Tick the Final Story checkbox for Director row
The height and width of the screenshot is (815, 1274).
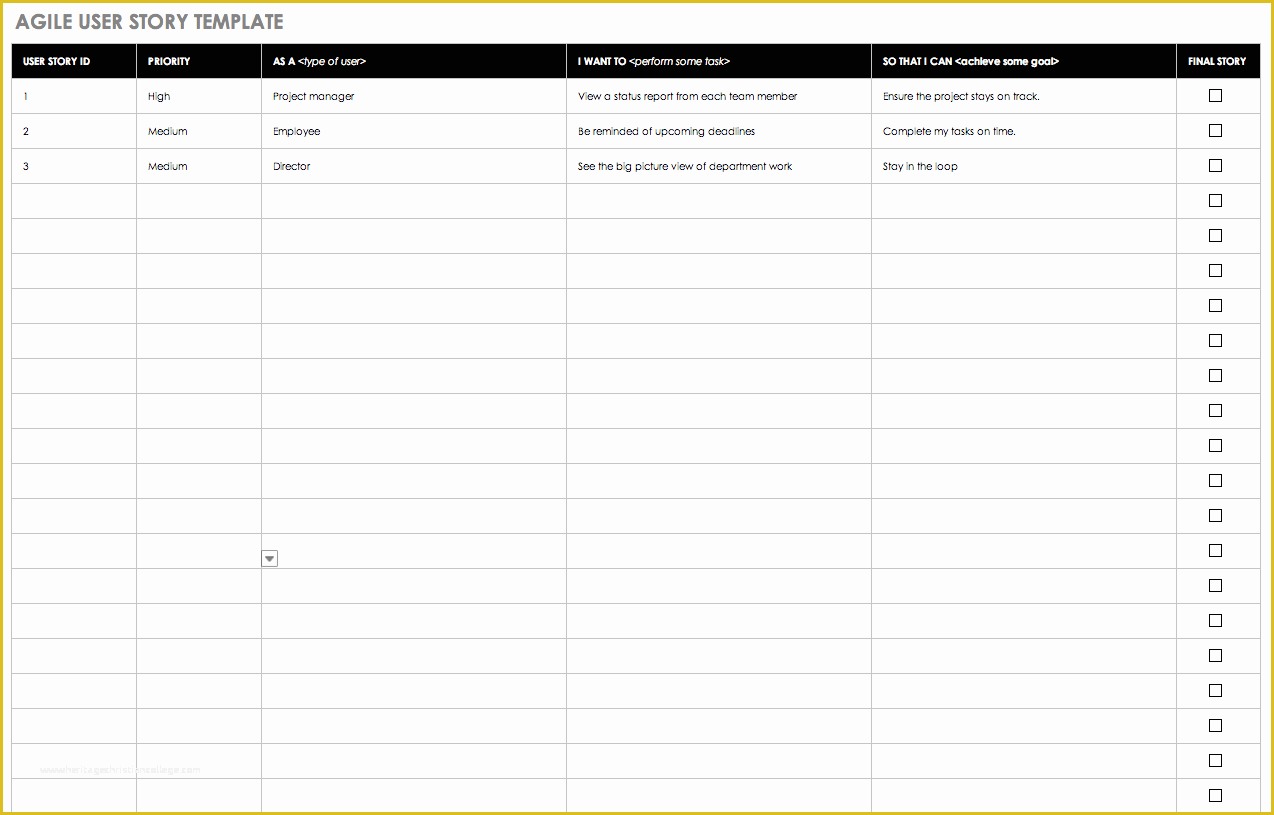[x=1215, y=166]
